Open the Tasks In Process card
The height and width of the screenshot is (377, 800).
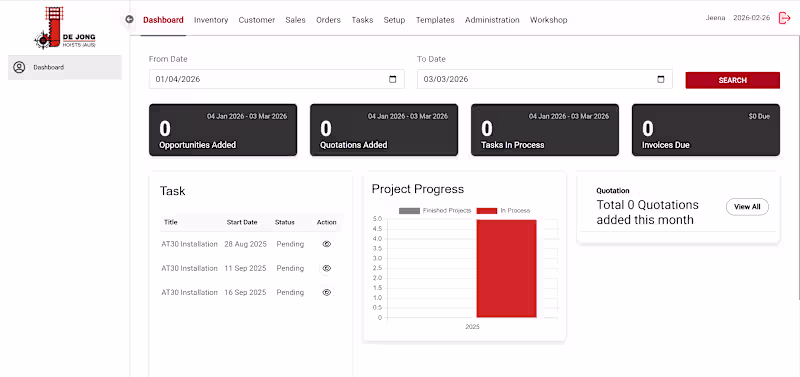click(545, 130)
